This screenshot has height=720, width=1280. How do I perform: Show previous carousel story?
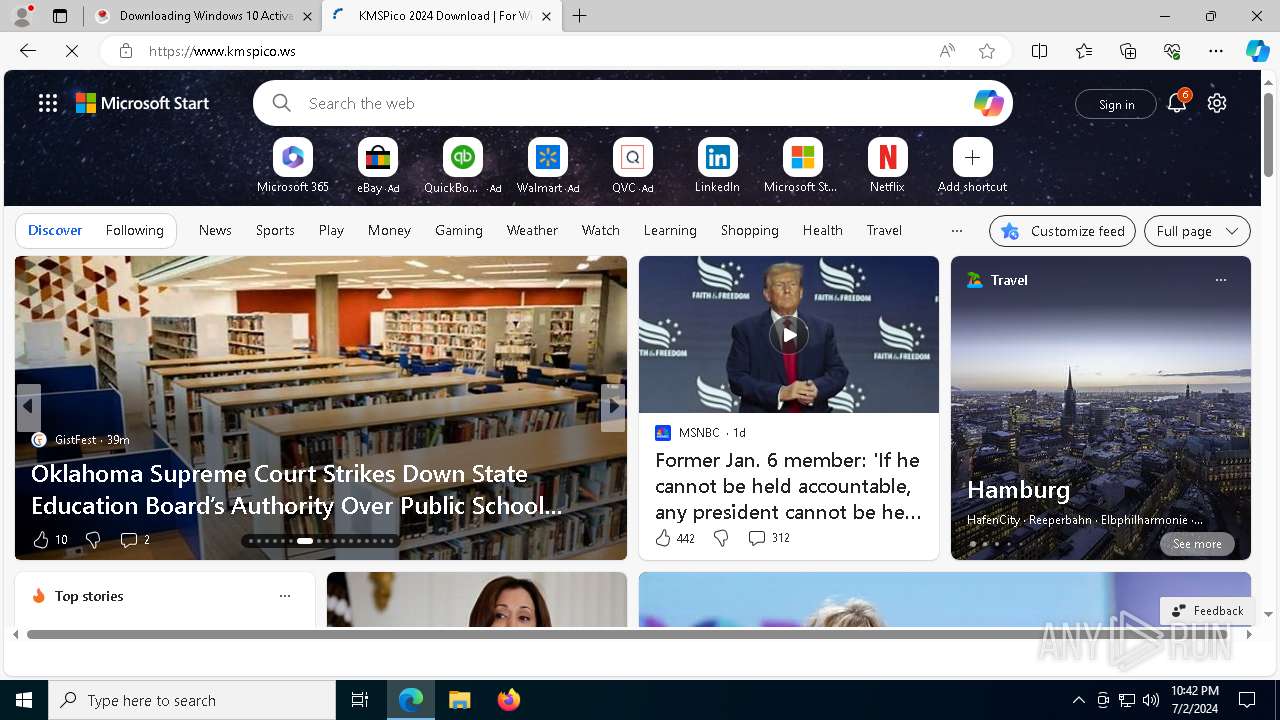pyautogui.click(x=28, y=407)
